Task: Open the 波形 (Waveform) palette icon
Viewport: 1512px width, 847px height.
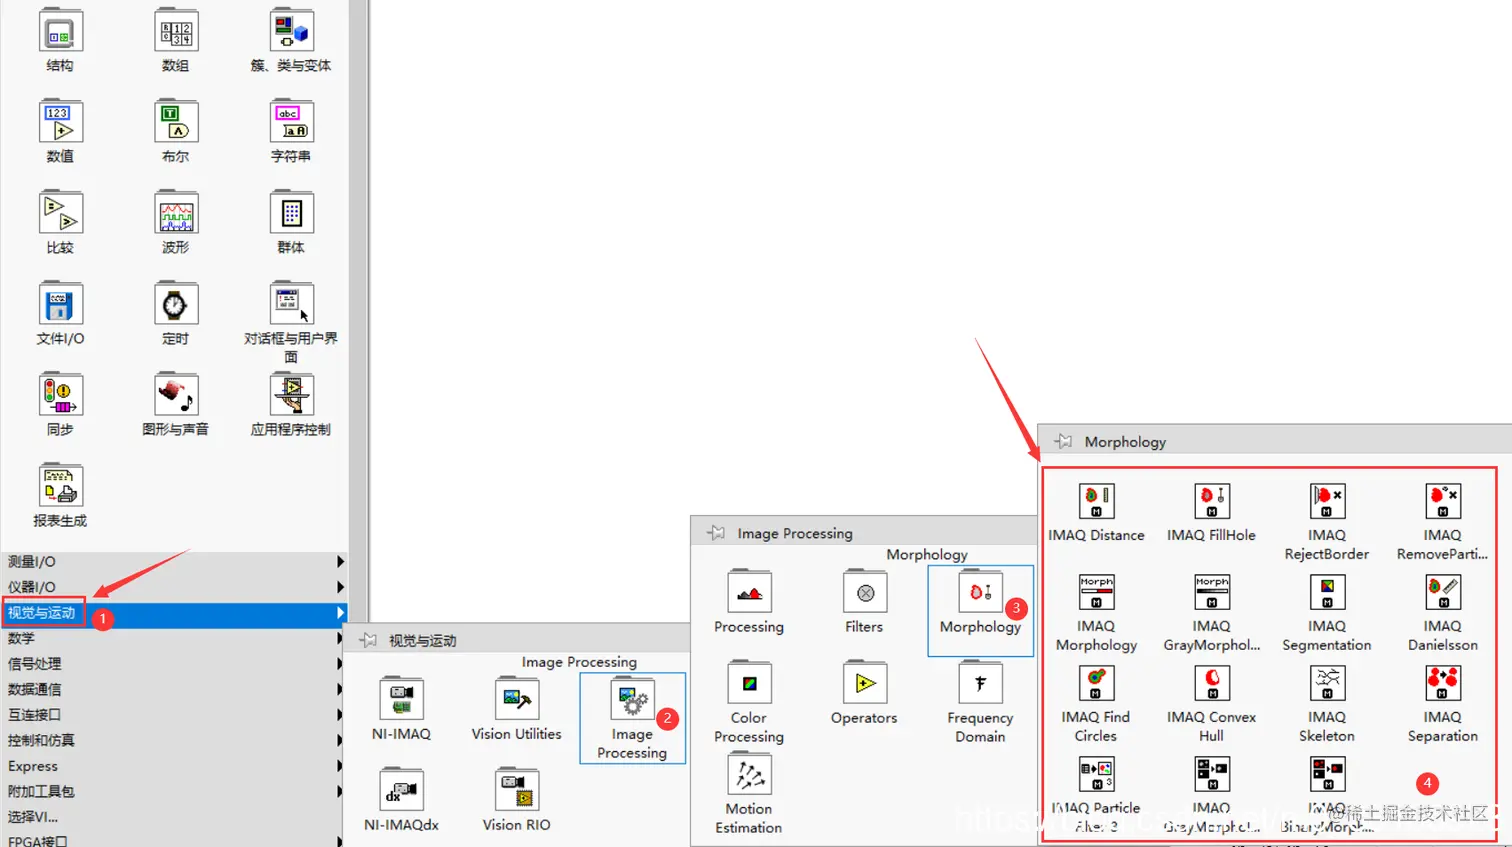Action: (x=176, y=213)
